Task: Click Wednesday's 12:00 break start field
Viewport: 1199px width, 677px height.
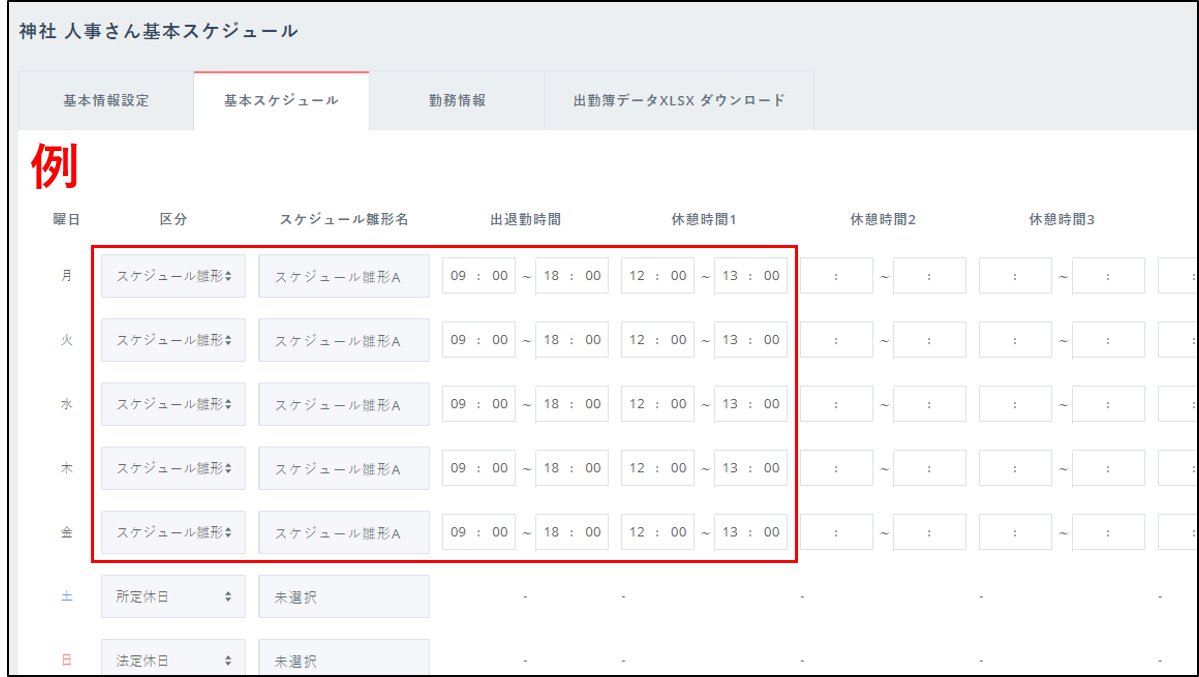Action: click(658, 404)
